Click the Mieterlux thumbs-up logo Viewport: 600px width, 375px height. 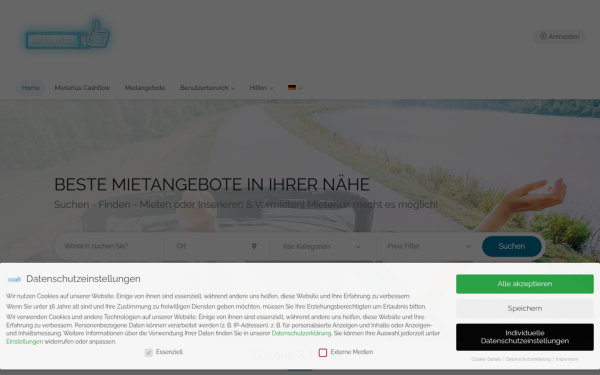tap(67, 35)
